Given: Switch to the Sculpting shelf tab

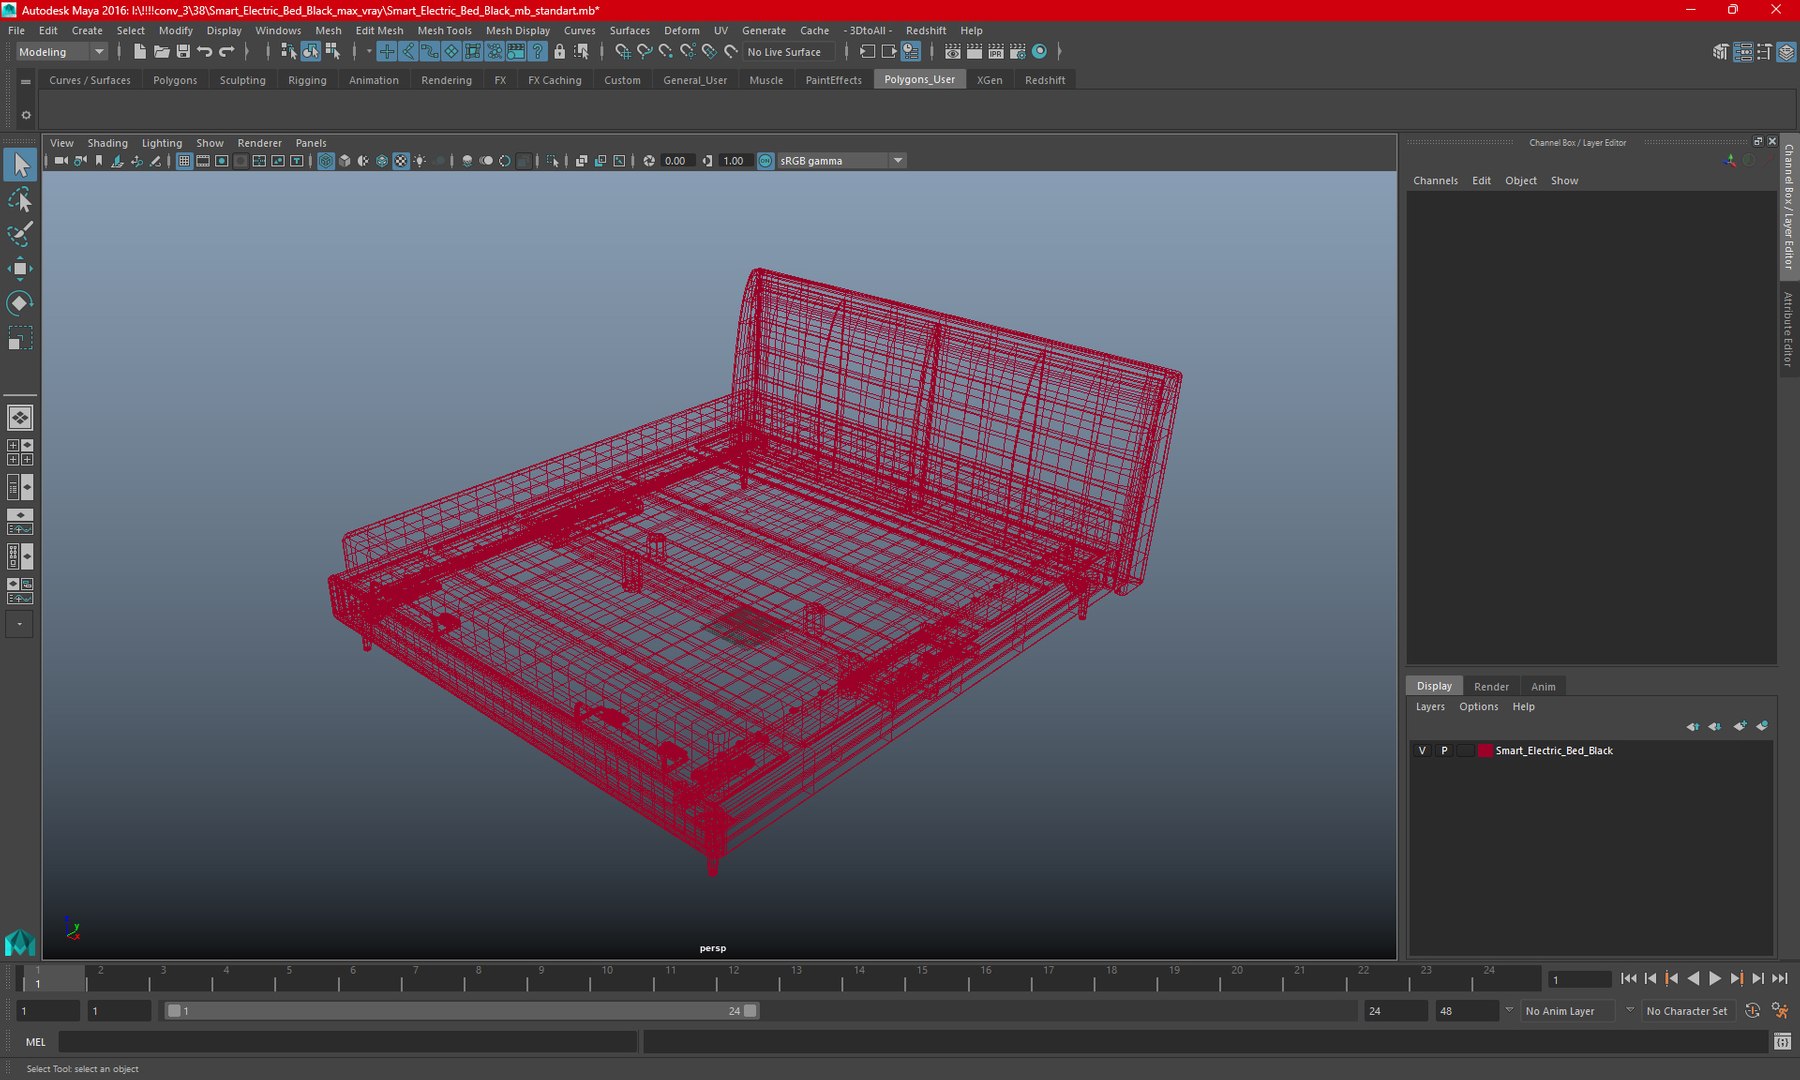Looking at the screenshot, I should (x=242, y=80).
